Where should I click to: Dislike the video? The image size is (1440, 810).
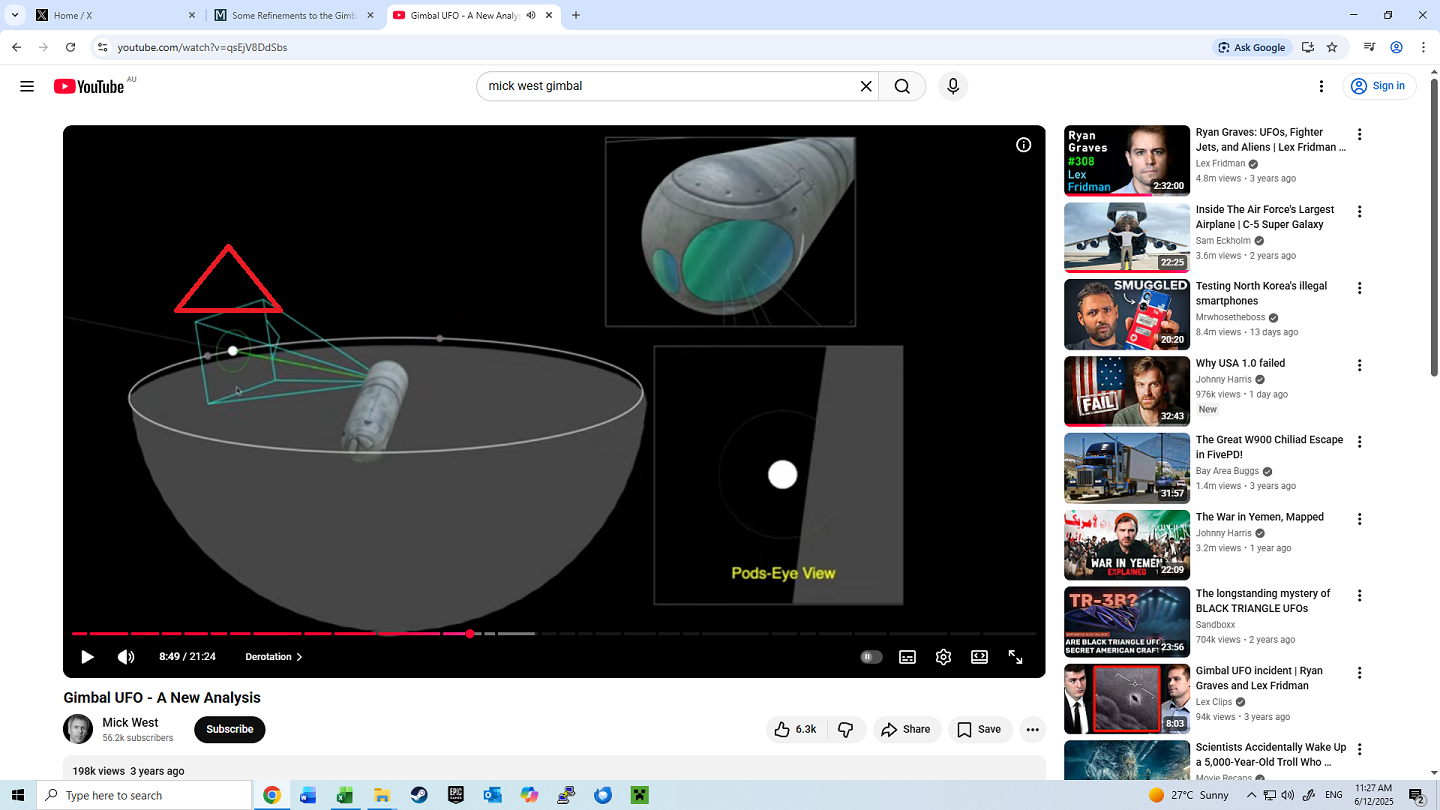(847, 729)
